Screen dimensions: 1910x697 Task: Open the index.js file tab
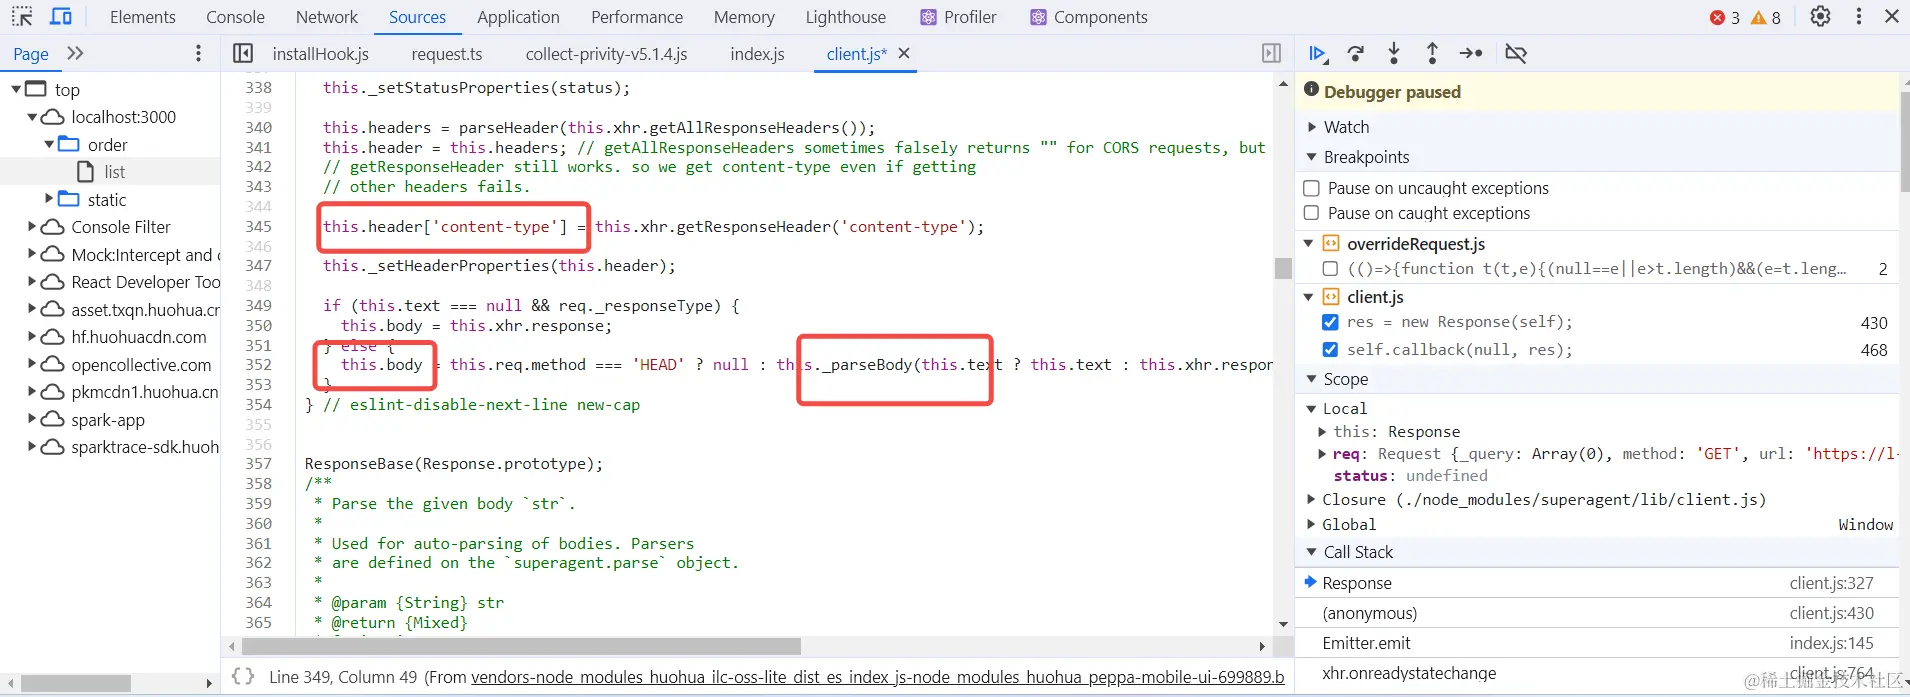(x=757, y=54)
